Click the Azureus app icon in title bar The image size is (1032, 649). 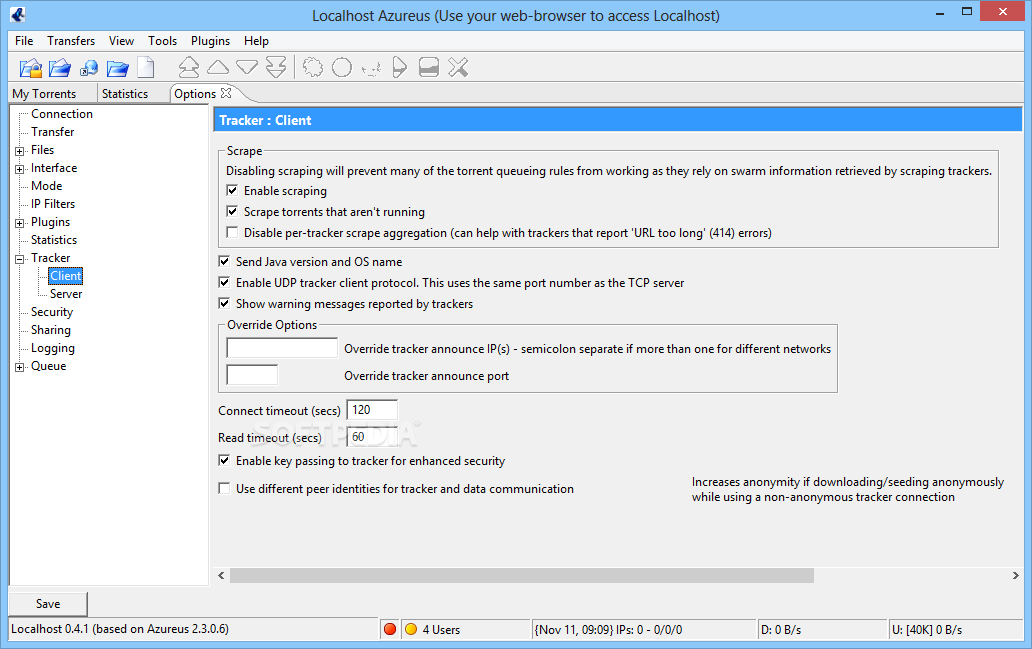coord(18,14)
